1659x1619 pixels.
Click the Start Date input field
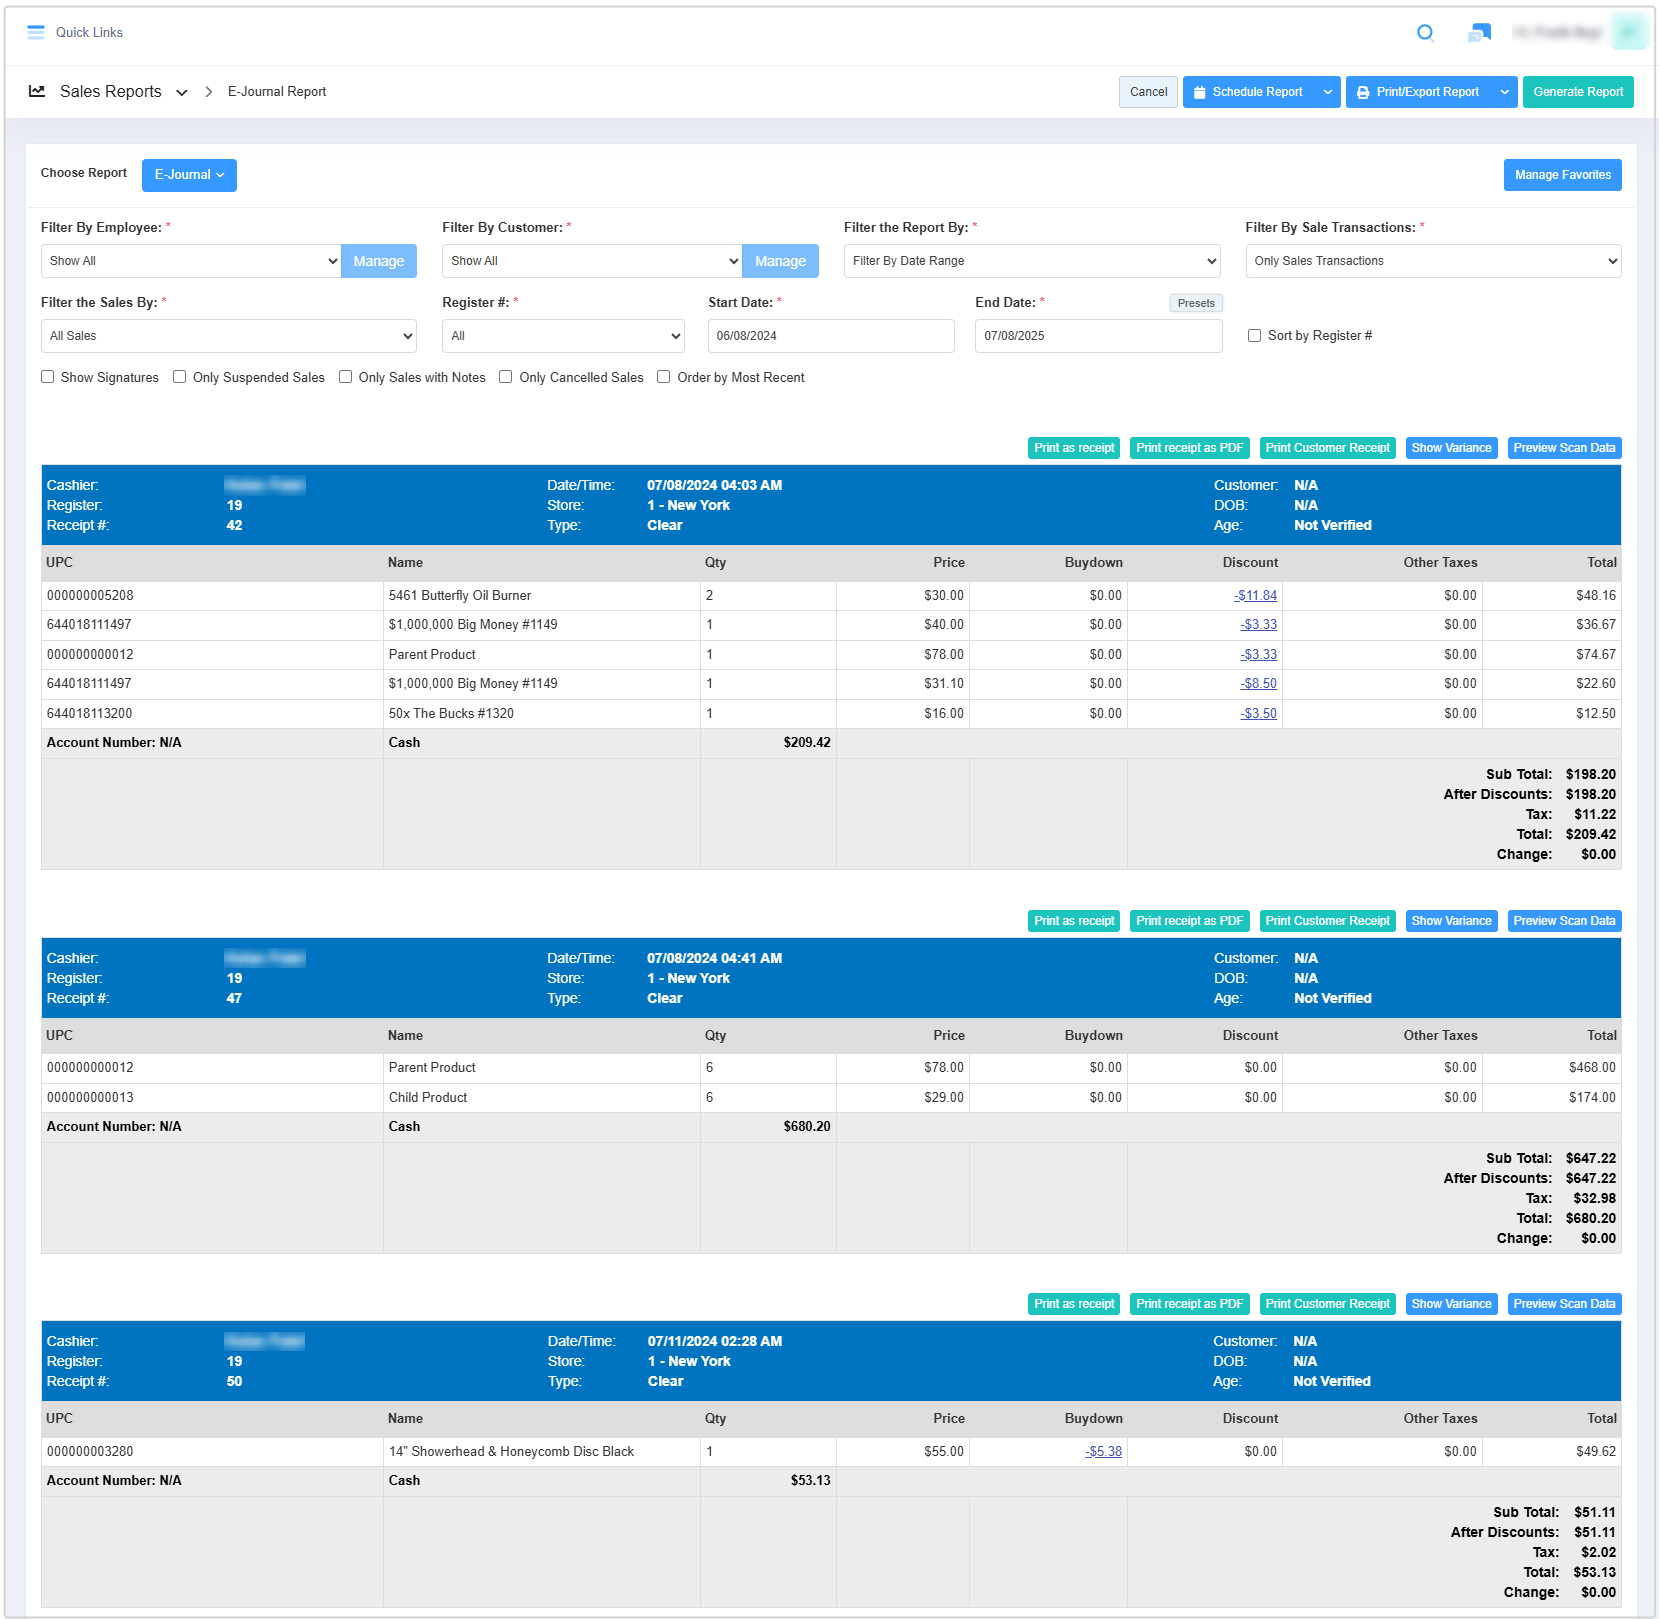click(x=830, y=336)
